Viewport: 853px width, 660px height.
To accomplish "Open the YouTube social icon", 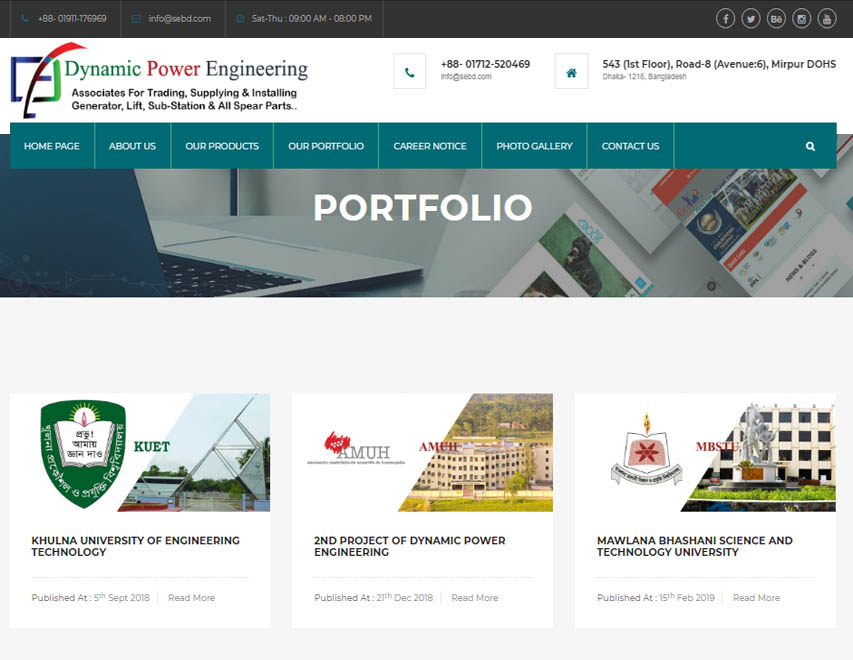I will pos(826,18).
